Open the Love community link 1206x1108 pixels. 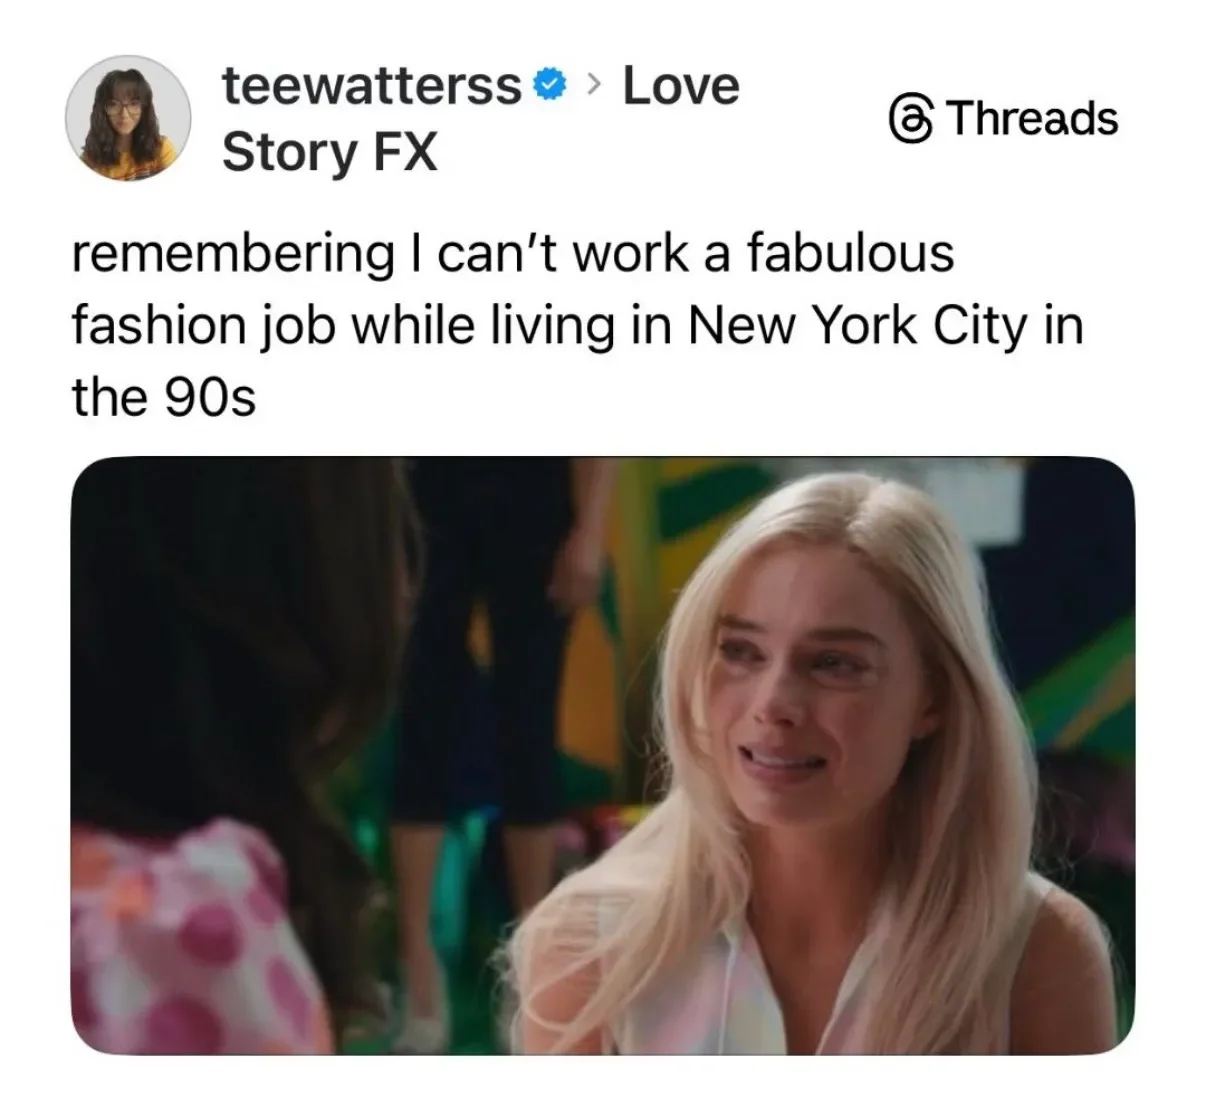[x=681, y=85]
